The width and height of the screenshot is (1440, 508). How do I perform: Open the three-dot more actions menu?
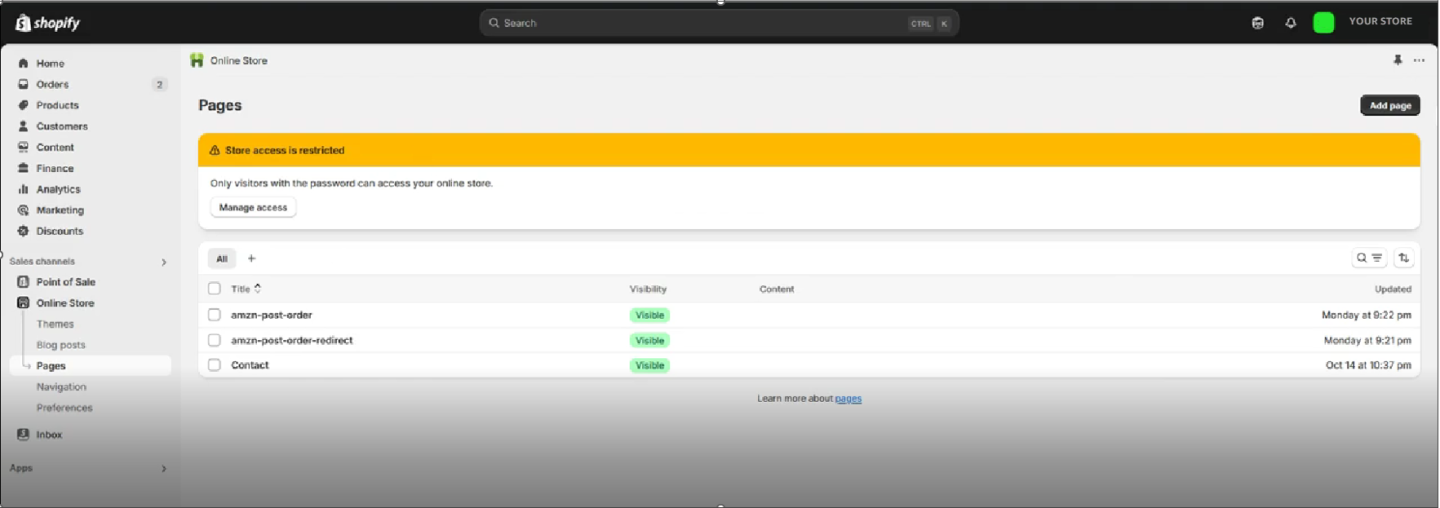(x=1419, y=61)
